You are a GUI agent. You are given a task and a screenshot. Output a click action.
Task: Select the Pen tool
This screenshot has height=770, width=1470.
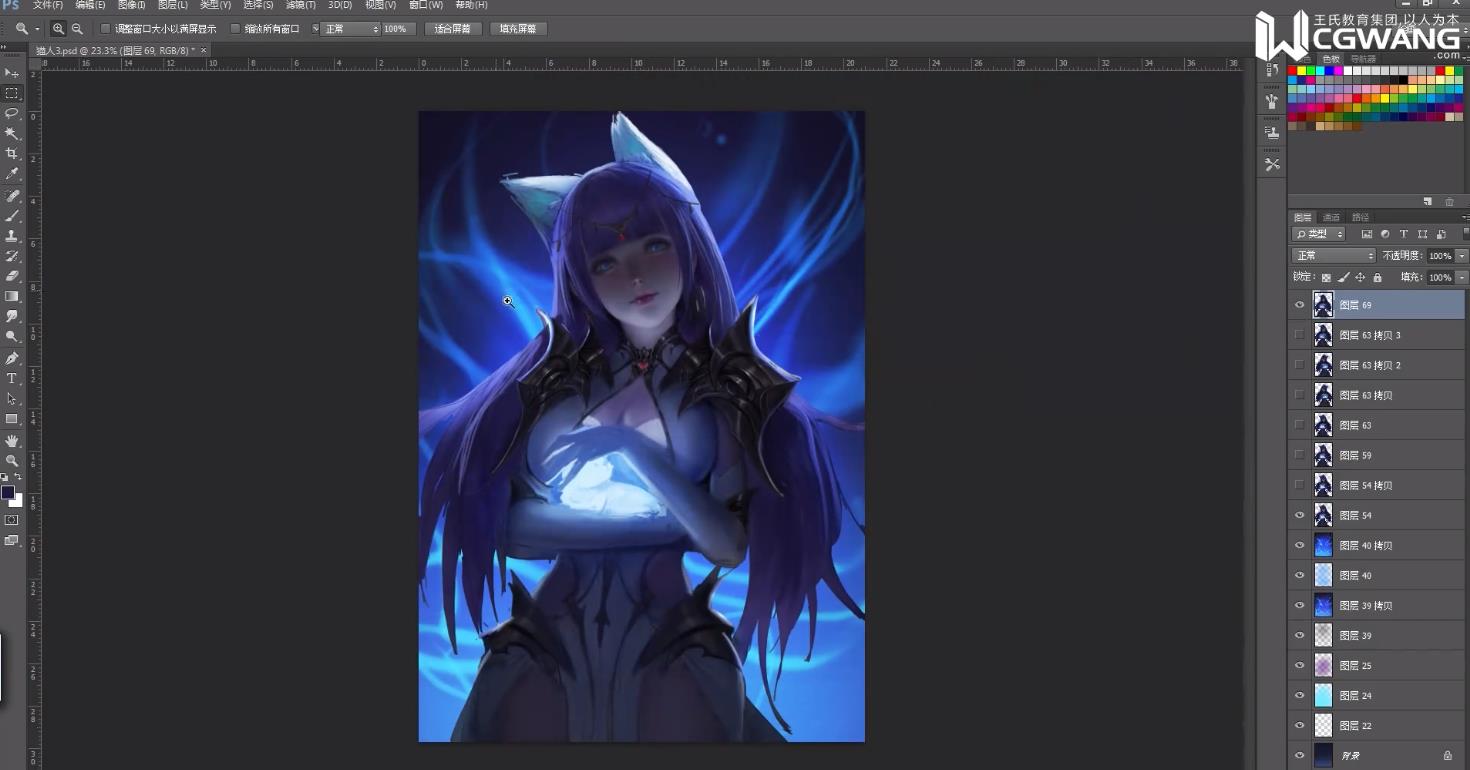[12, 358]
